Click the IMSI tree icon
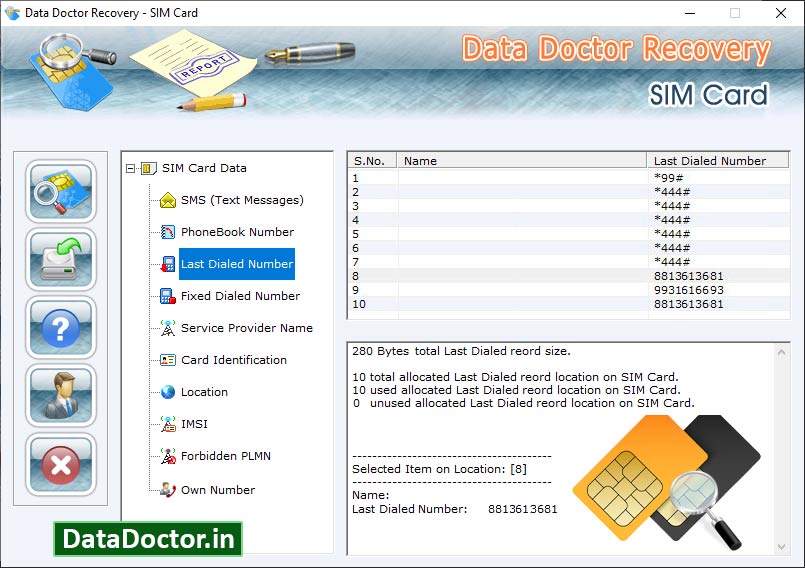The image size is (805, 568). click(x=167, y=424)
